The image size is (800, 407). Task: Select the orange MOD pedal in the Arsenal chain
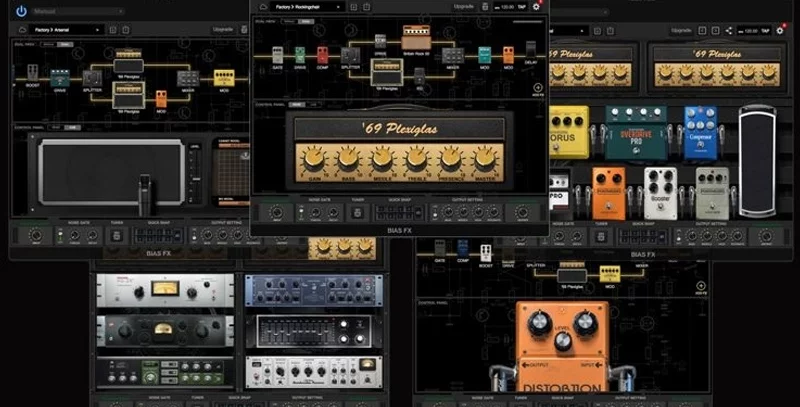161,99
